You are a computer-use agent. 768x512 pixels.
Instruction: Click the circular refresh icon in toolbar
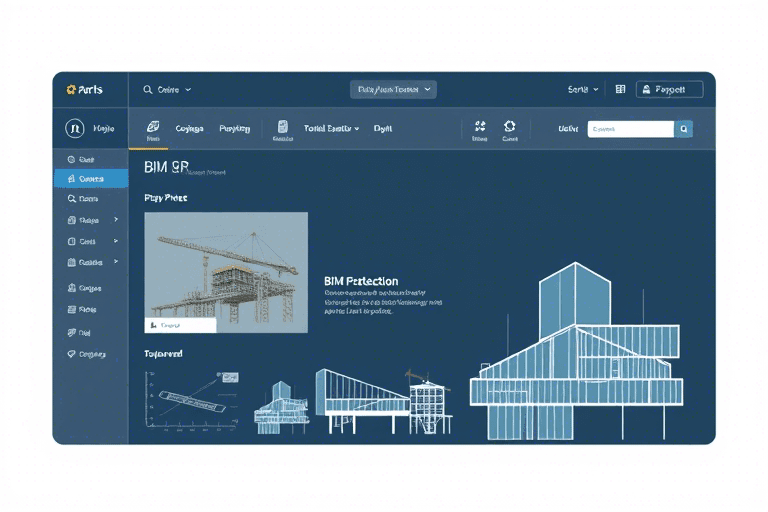pos(509,127)
